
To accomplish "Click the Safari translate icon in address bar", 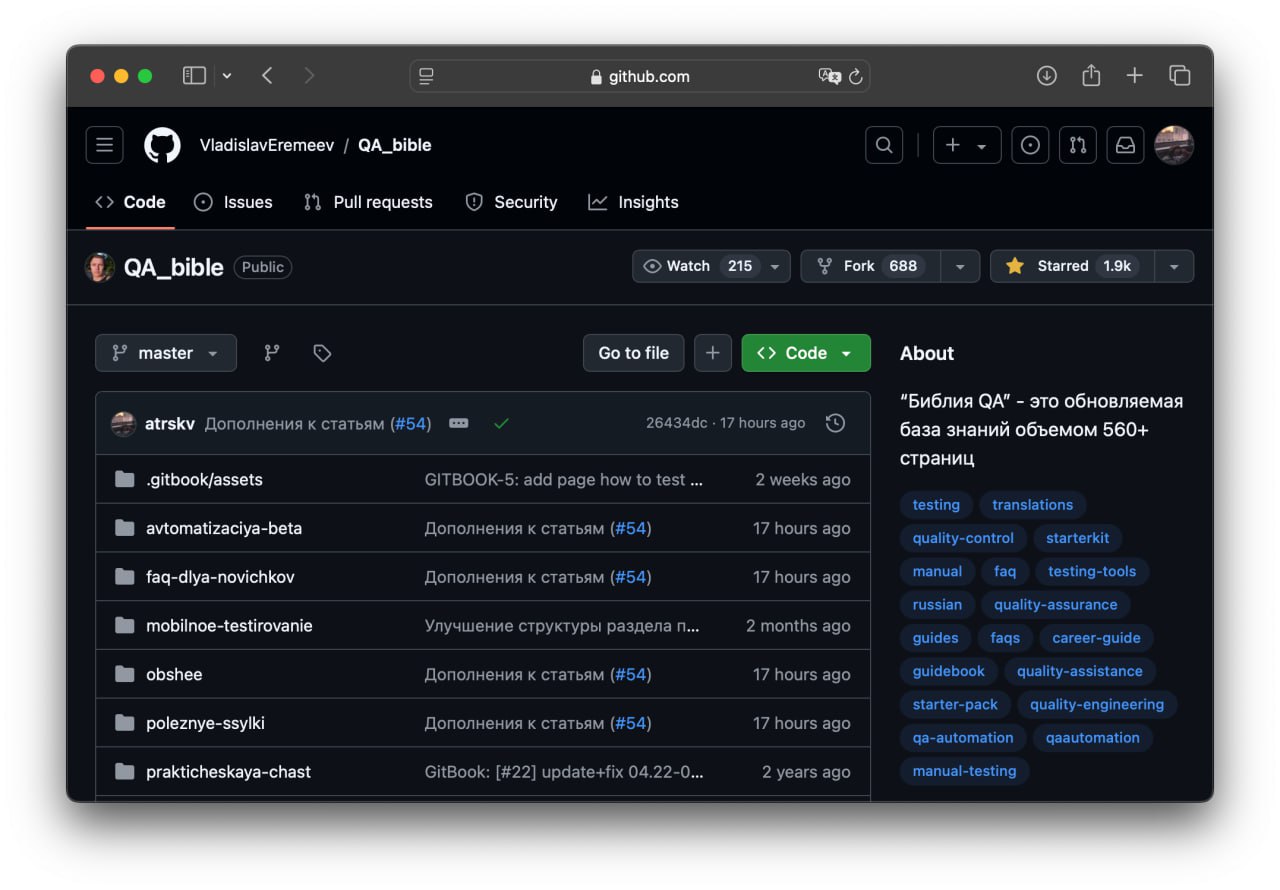I will pos(829,76).
